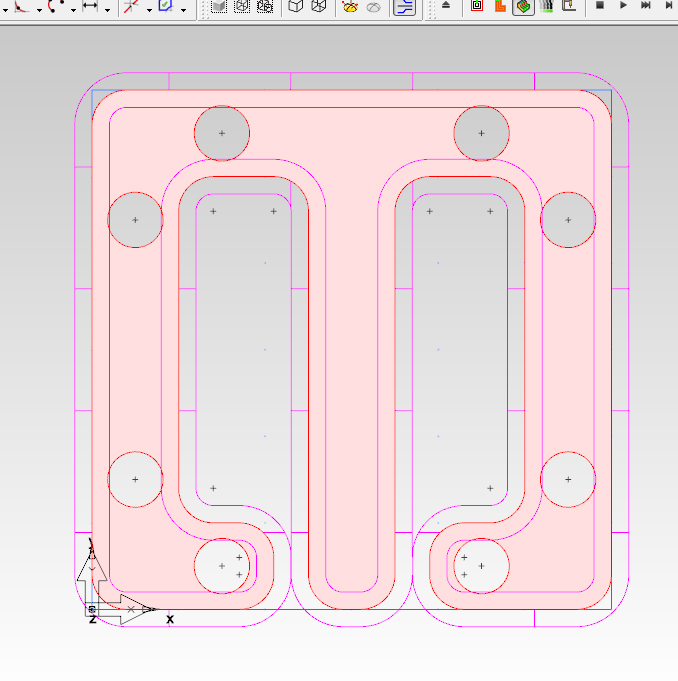Toggle the highlighted green layered stock display button

point(523,7)
